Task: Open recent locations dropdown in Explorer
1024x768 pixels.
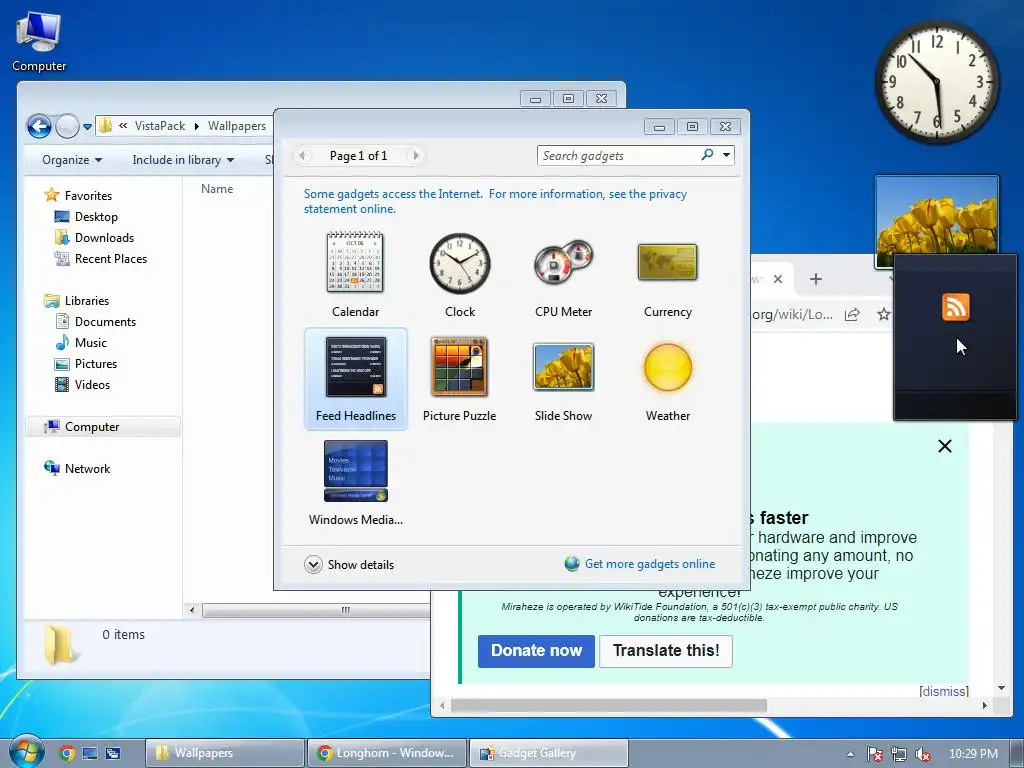Action: [88, 127]
